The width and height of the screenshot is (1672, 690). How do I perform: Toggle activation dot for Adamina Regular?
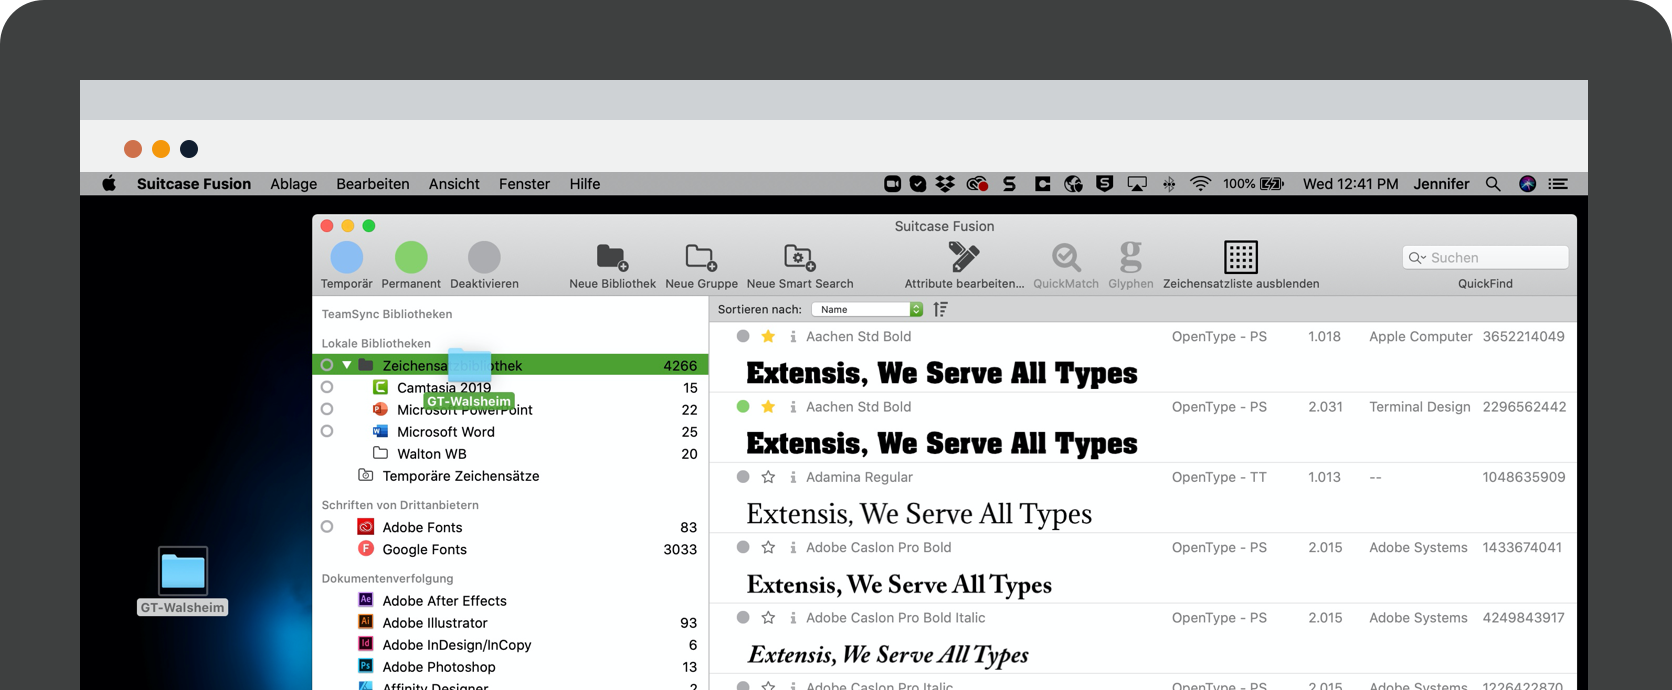(x=743, y=477)
